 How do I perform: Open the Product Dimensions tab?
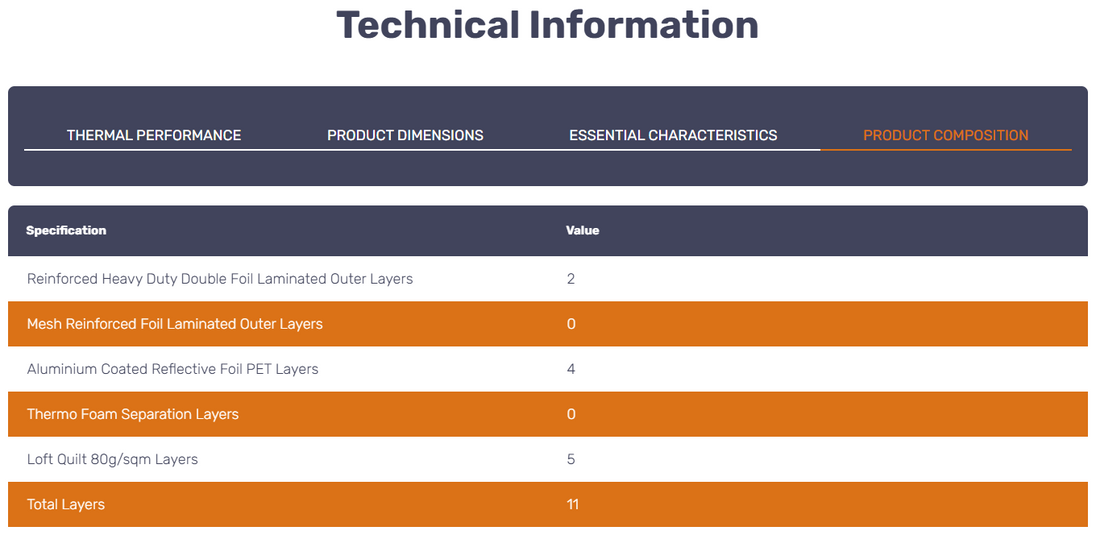[405, 135]
